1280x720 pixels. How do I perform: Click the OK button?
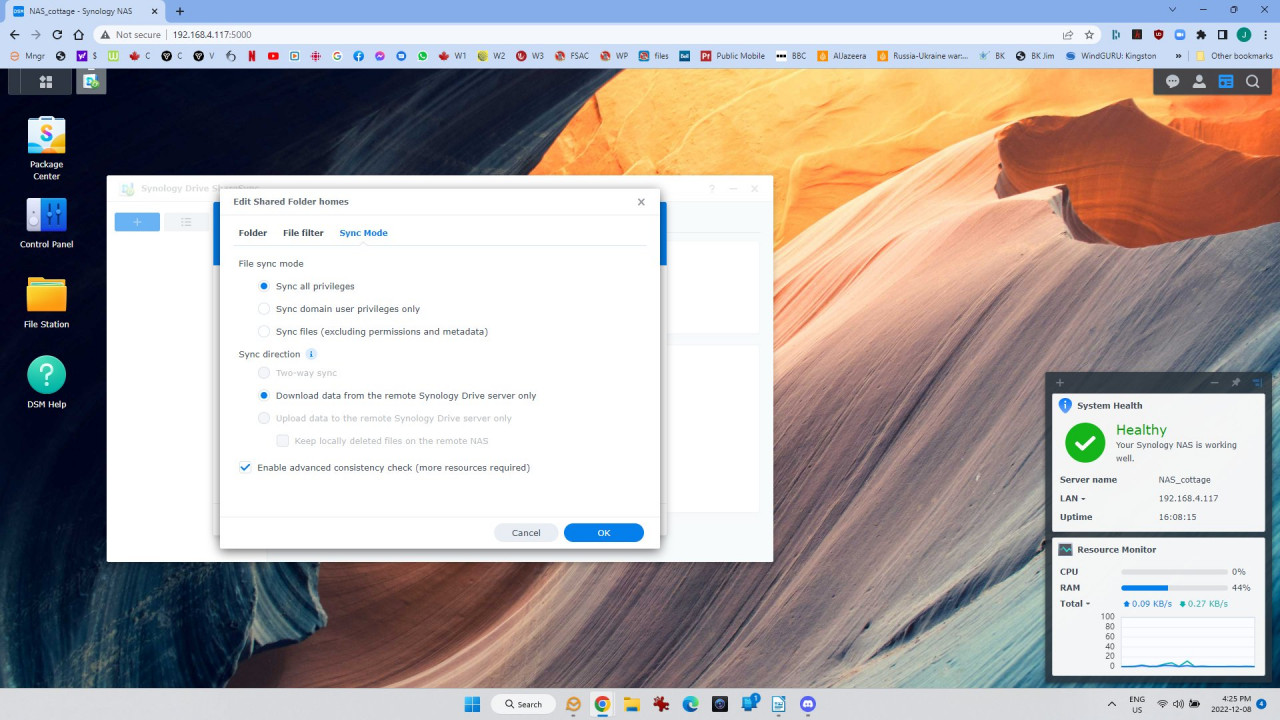pyautogui.click(x=603, y=533)
